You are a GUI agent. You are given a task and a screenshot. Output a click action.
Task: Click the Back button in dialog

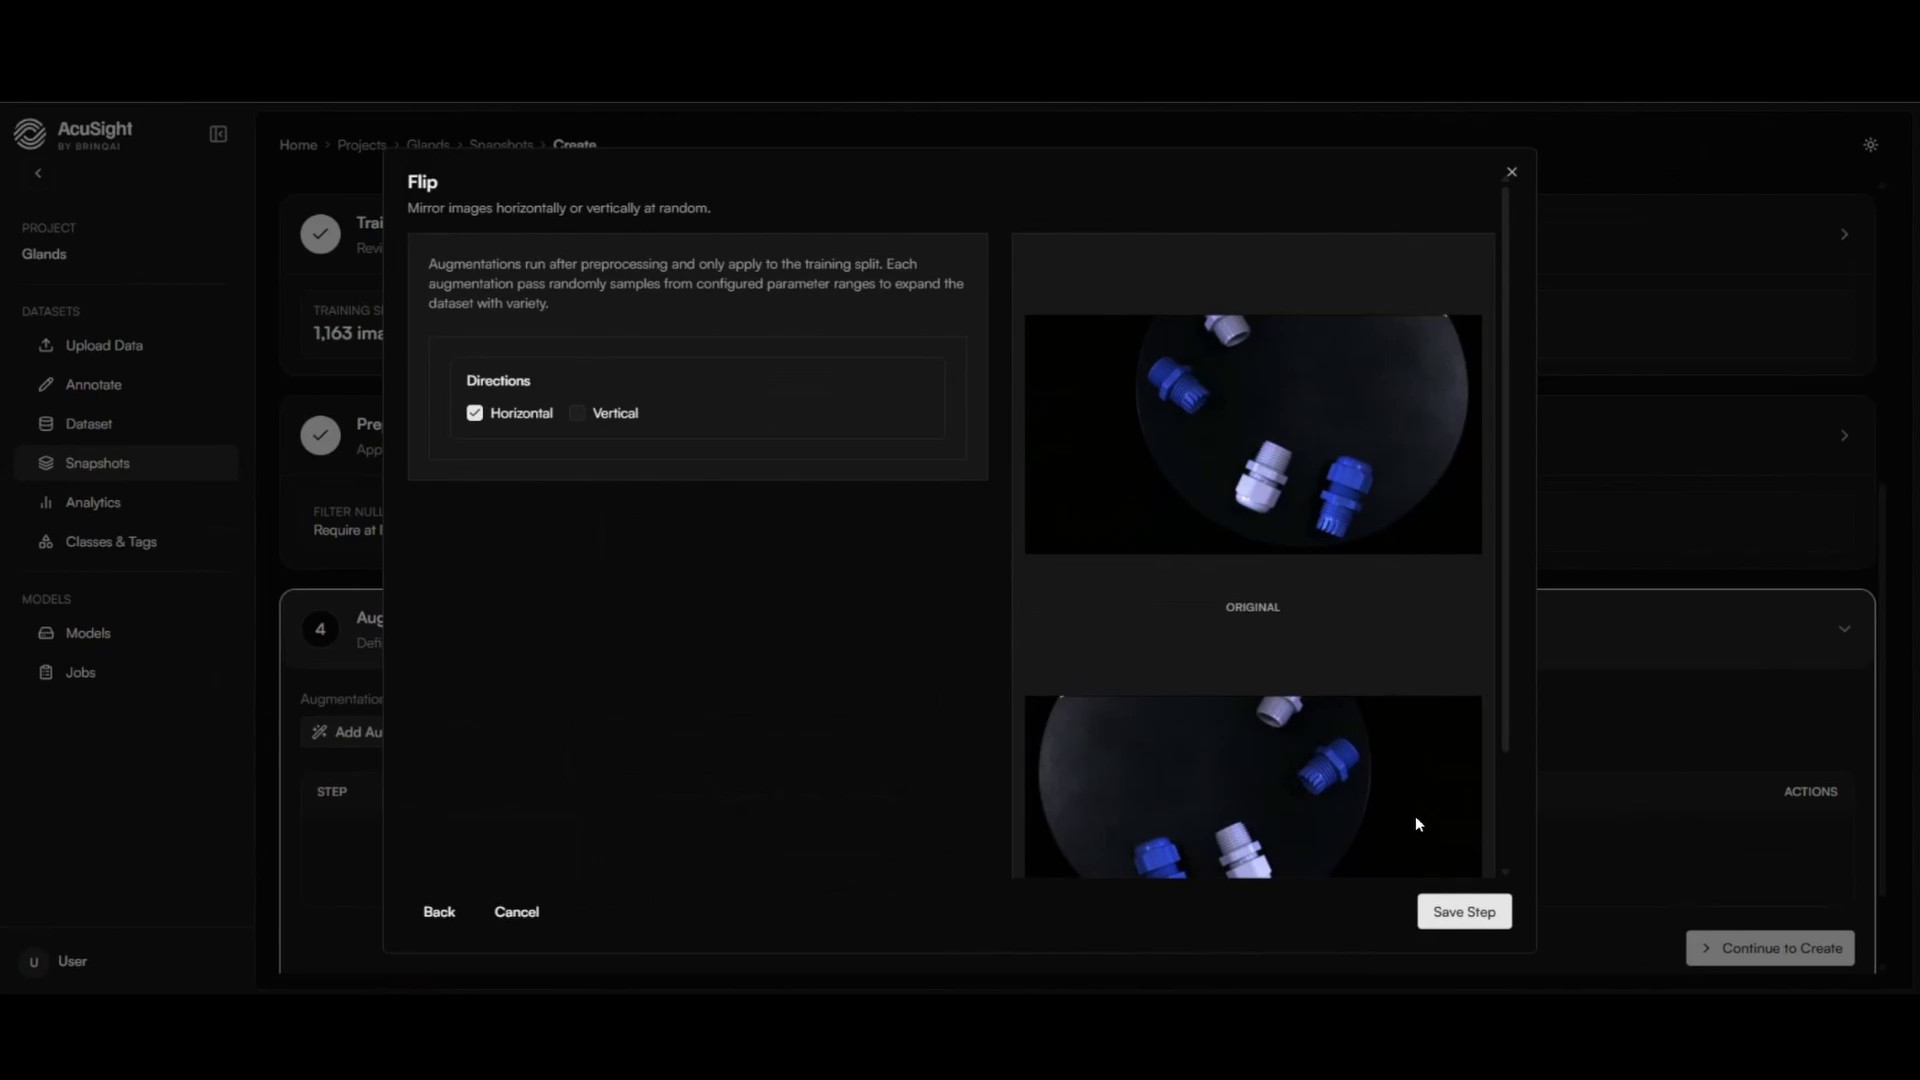point(439,912)
